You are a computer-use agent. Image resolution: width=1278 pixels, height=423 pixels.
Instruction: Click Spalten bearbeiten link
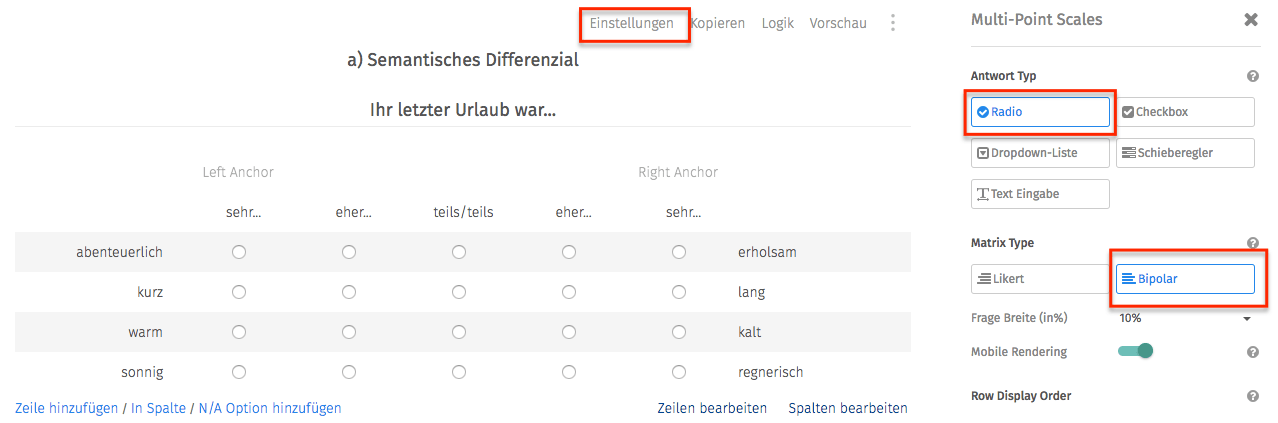click(x=848, y=408)
